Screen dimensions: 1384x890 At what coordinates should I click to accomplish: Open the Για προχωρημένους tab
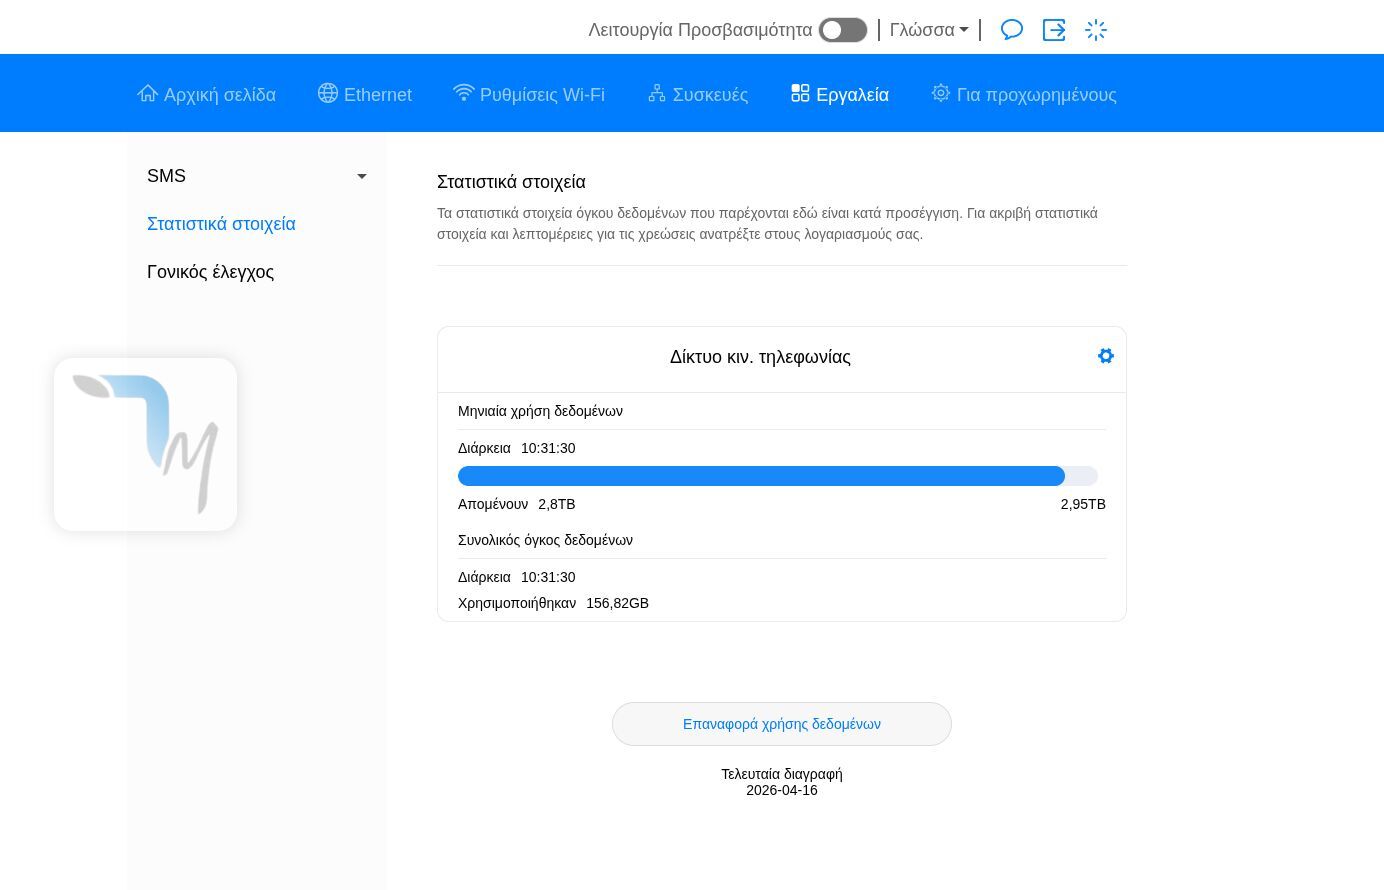1036,95
